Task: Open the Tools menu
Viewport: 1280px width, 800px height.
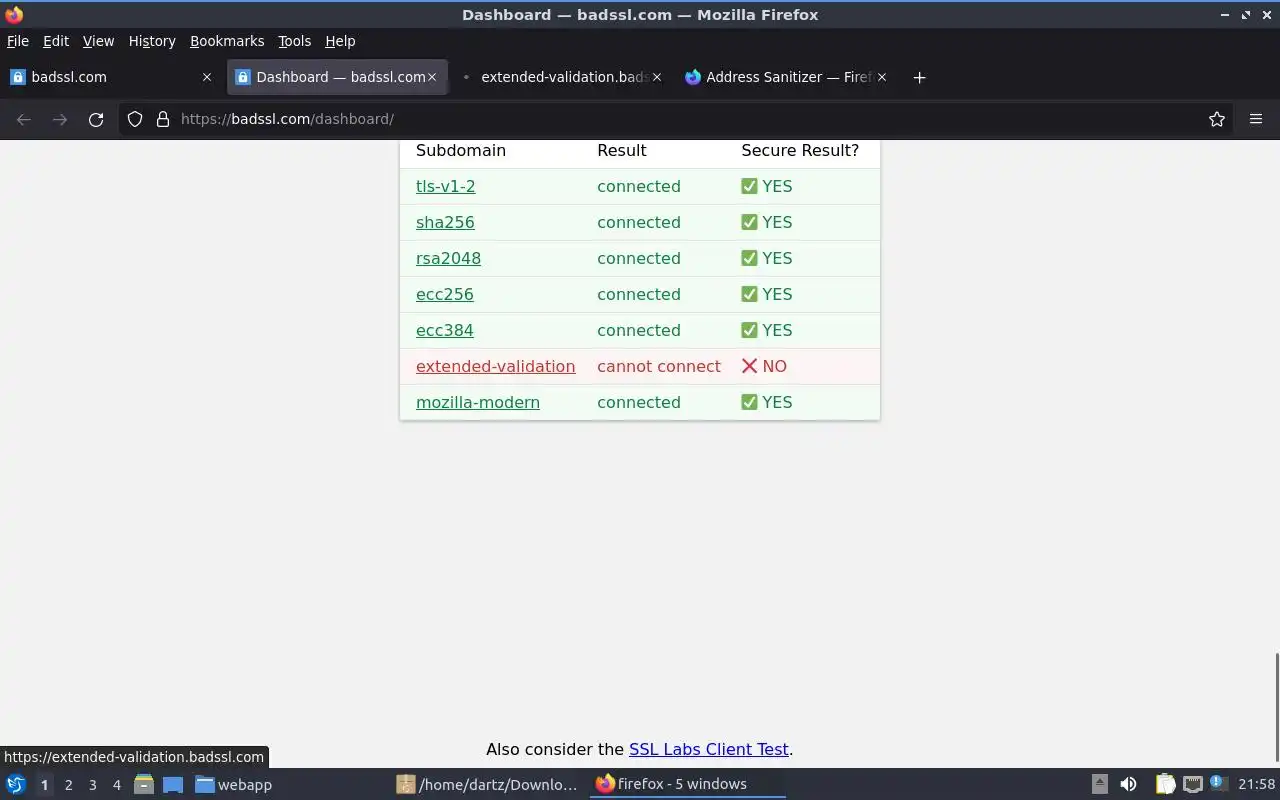Action: pos(295,41)
